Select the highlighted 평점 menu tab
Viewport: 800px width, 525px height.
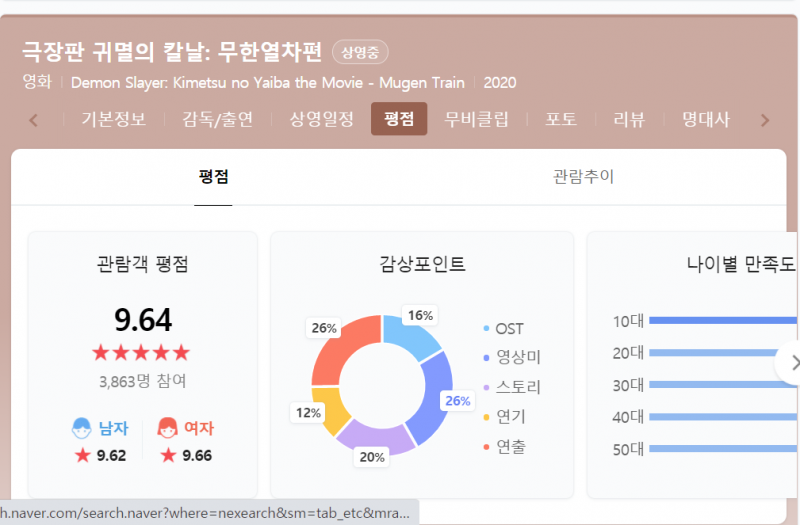(x=399, y=119)
